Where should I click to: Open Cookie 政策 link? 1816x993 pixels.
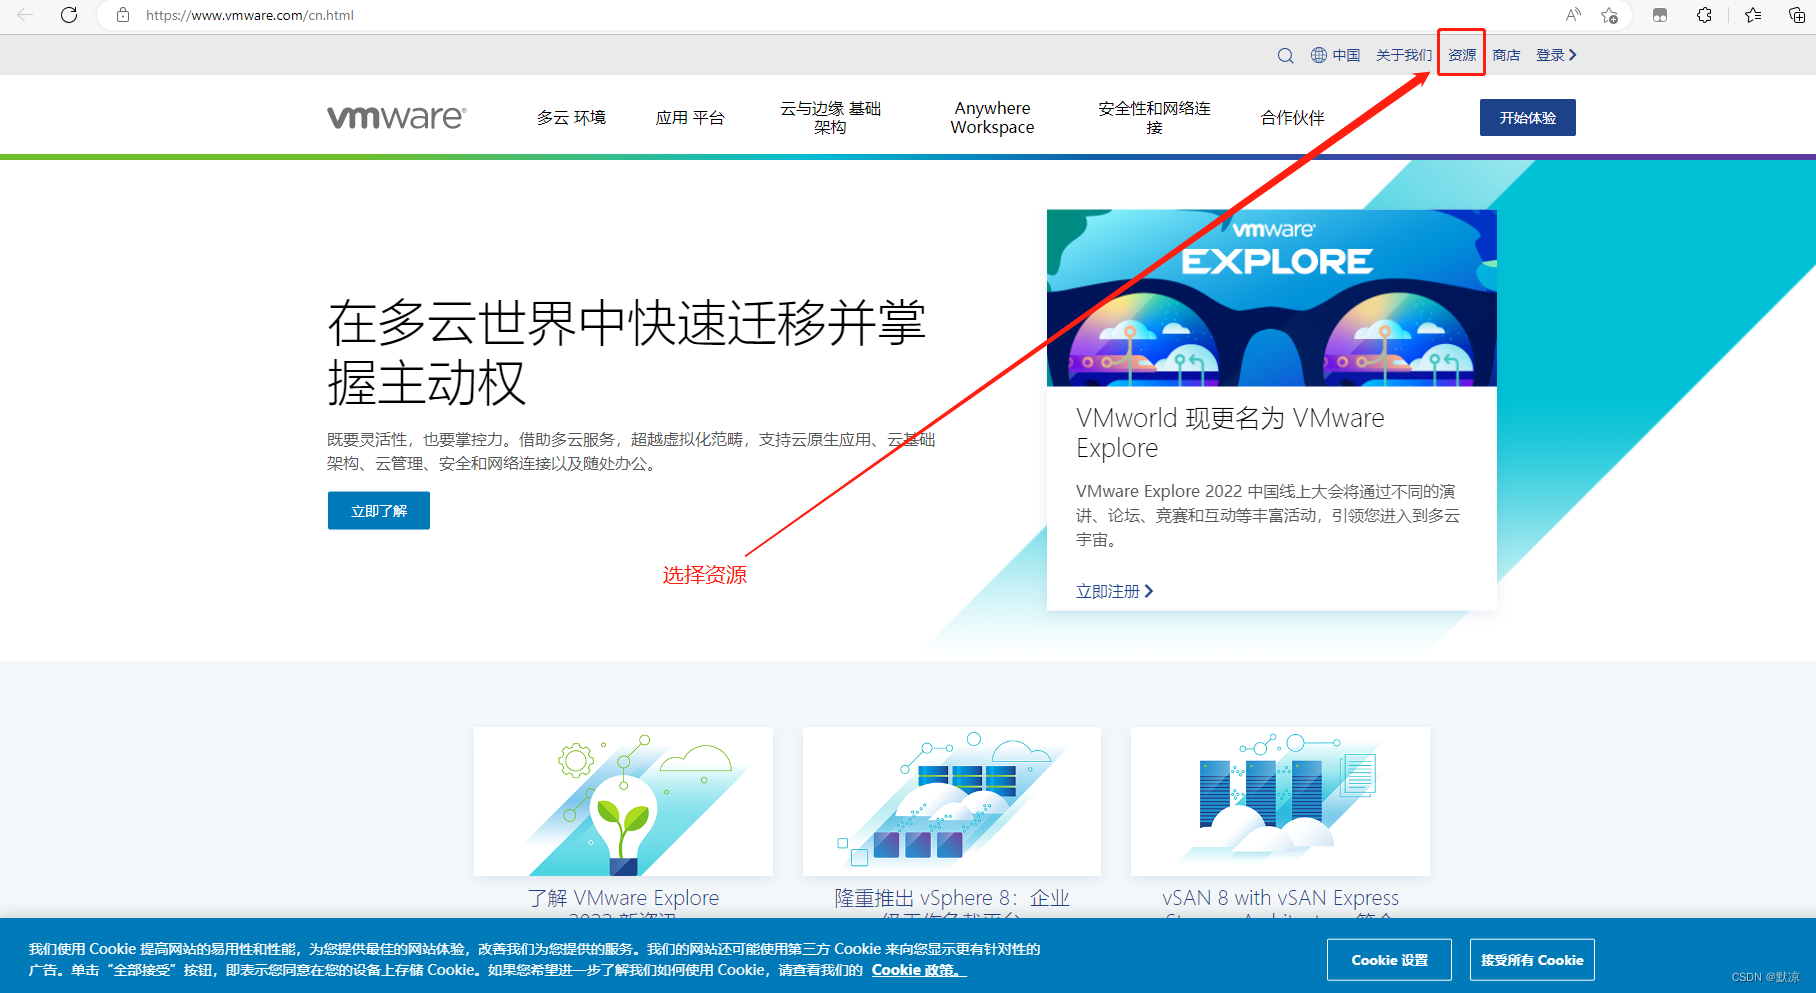(918, 970)
